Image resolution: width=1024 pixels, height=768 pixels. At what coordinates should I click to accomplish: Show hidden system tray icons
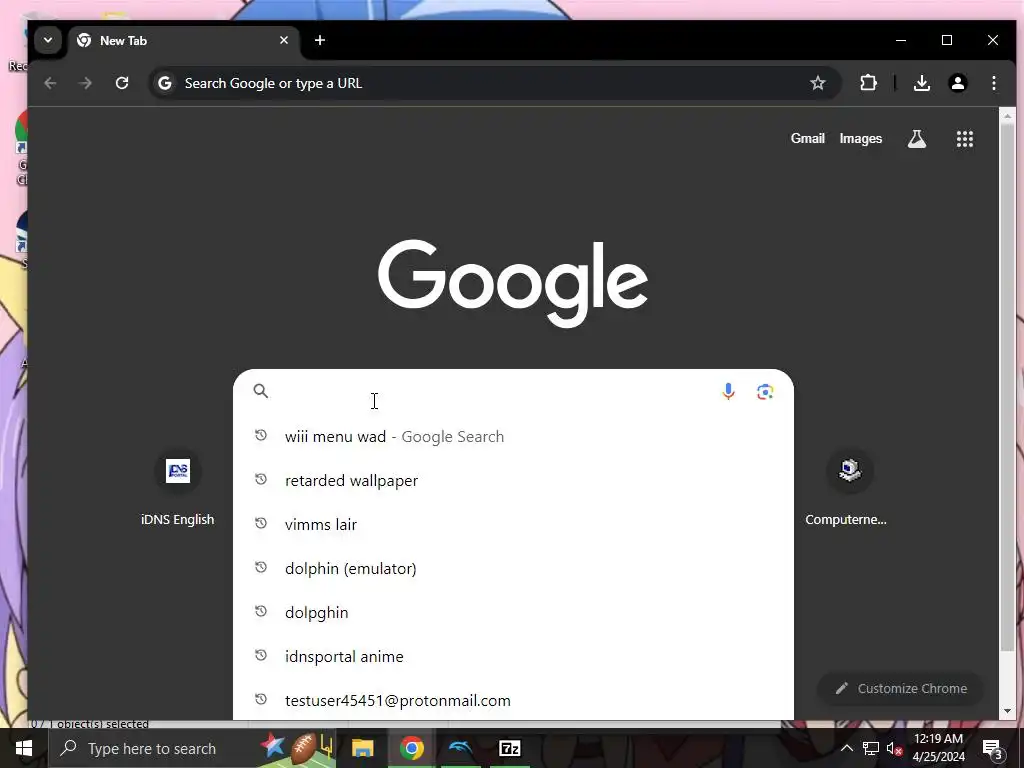846,748
